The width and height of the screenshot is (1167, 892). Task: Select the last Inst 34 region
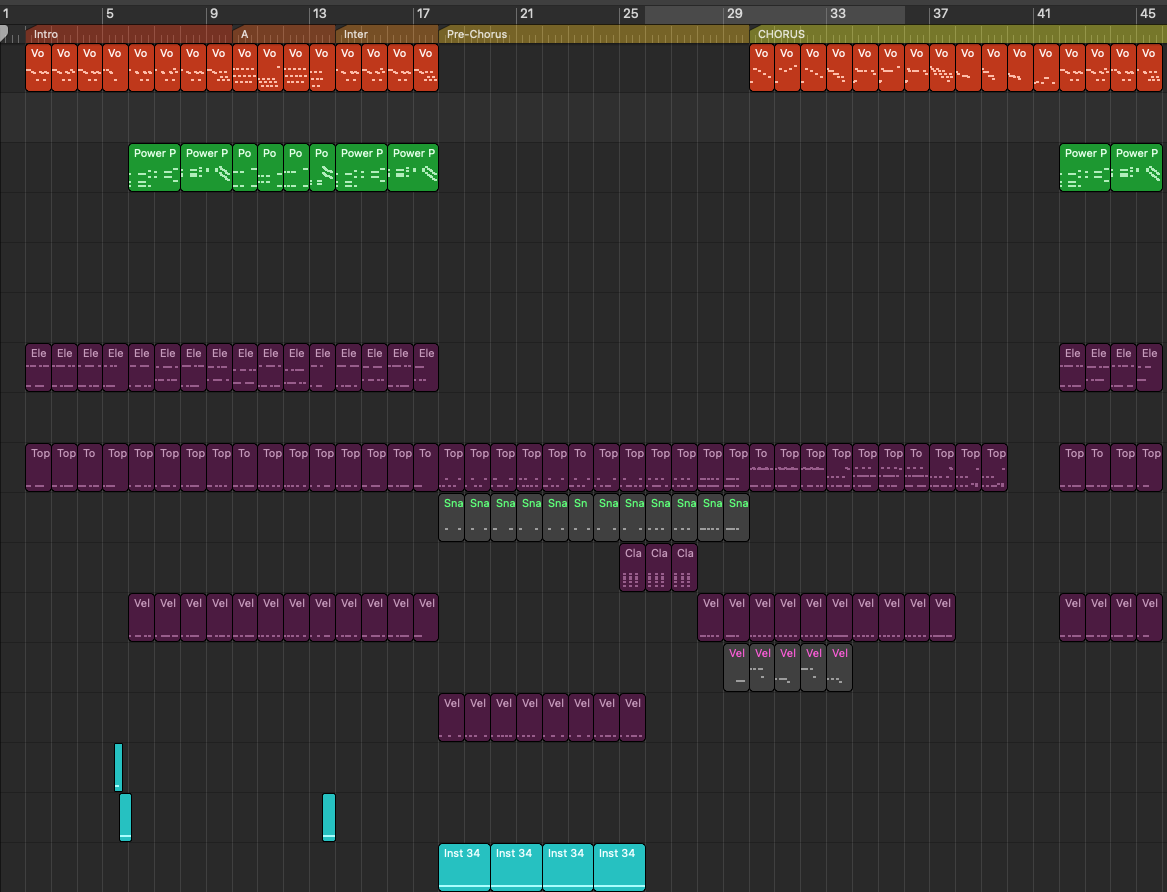(x=619, y=867)
